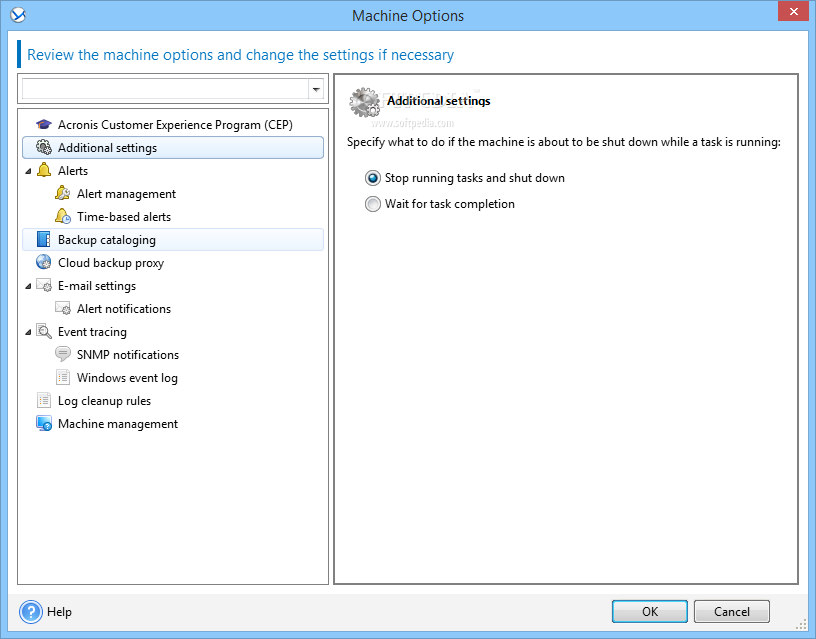Collapse the Event tracing tree node

point(28,332)
